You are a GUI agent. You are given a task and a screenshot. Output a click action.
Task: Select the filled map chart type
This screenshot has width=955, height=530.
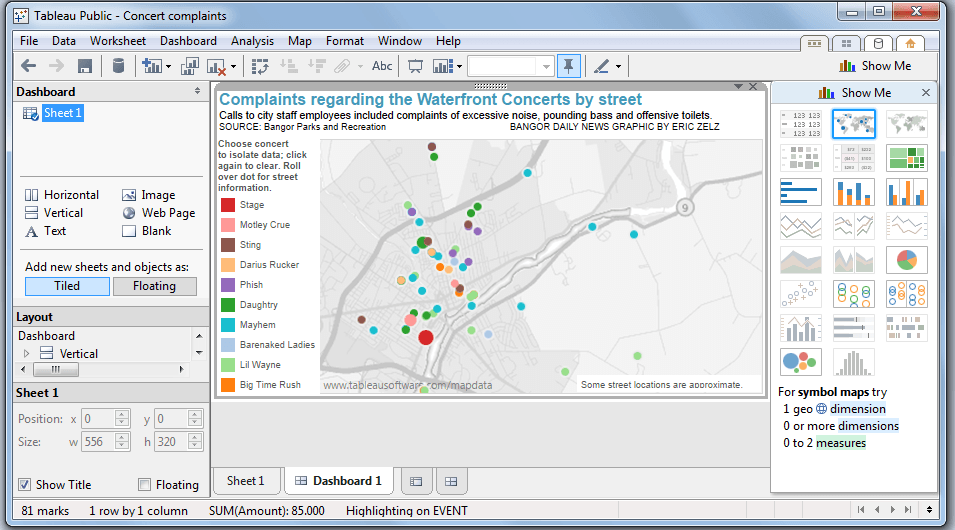(907, 124)
